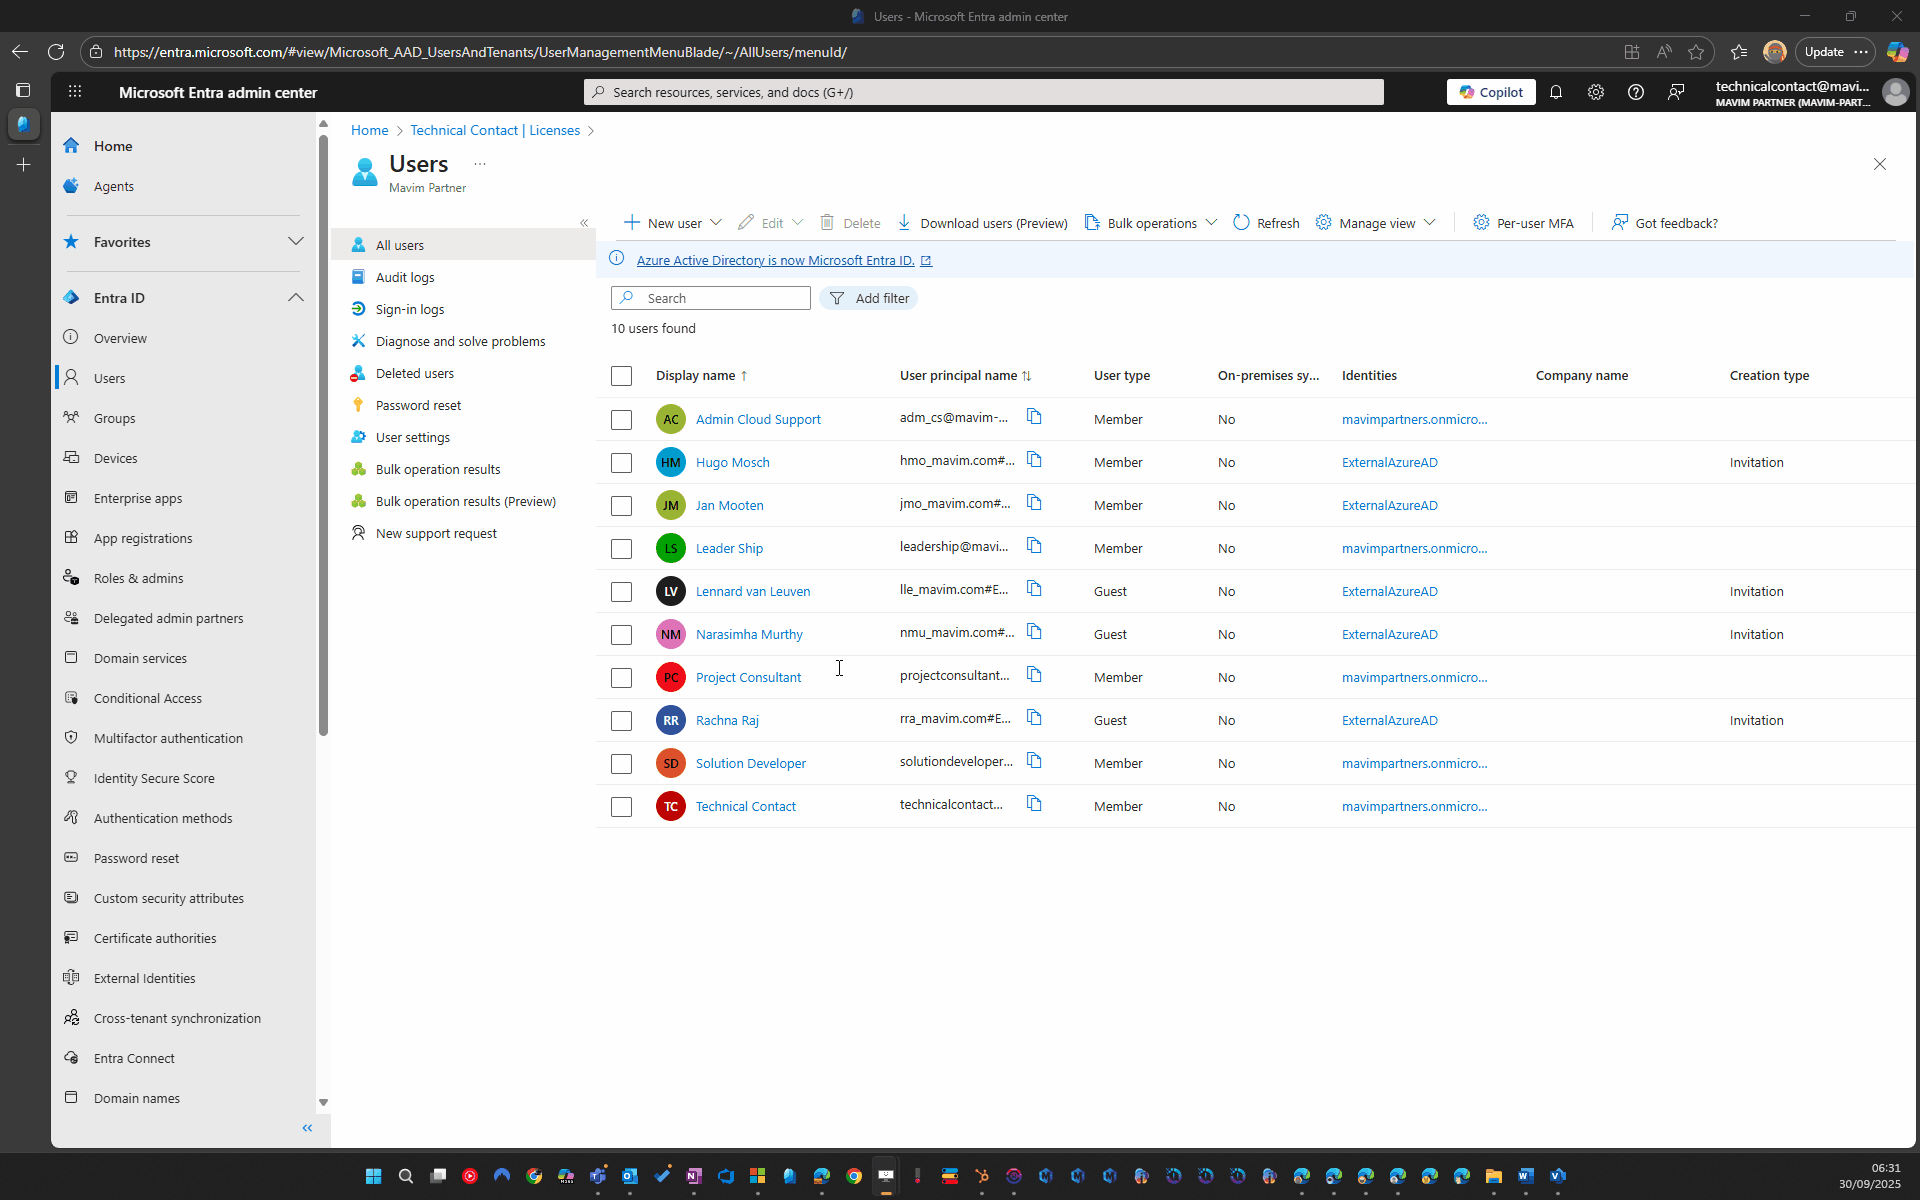The width and height of the screenshot is (1920, 1200).
Task: Go to Conditional Access in sidebar
Action: [148, 698]
